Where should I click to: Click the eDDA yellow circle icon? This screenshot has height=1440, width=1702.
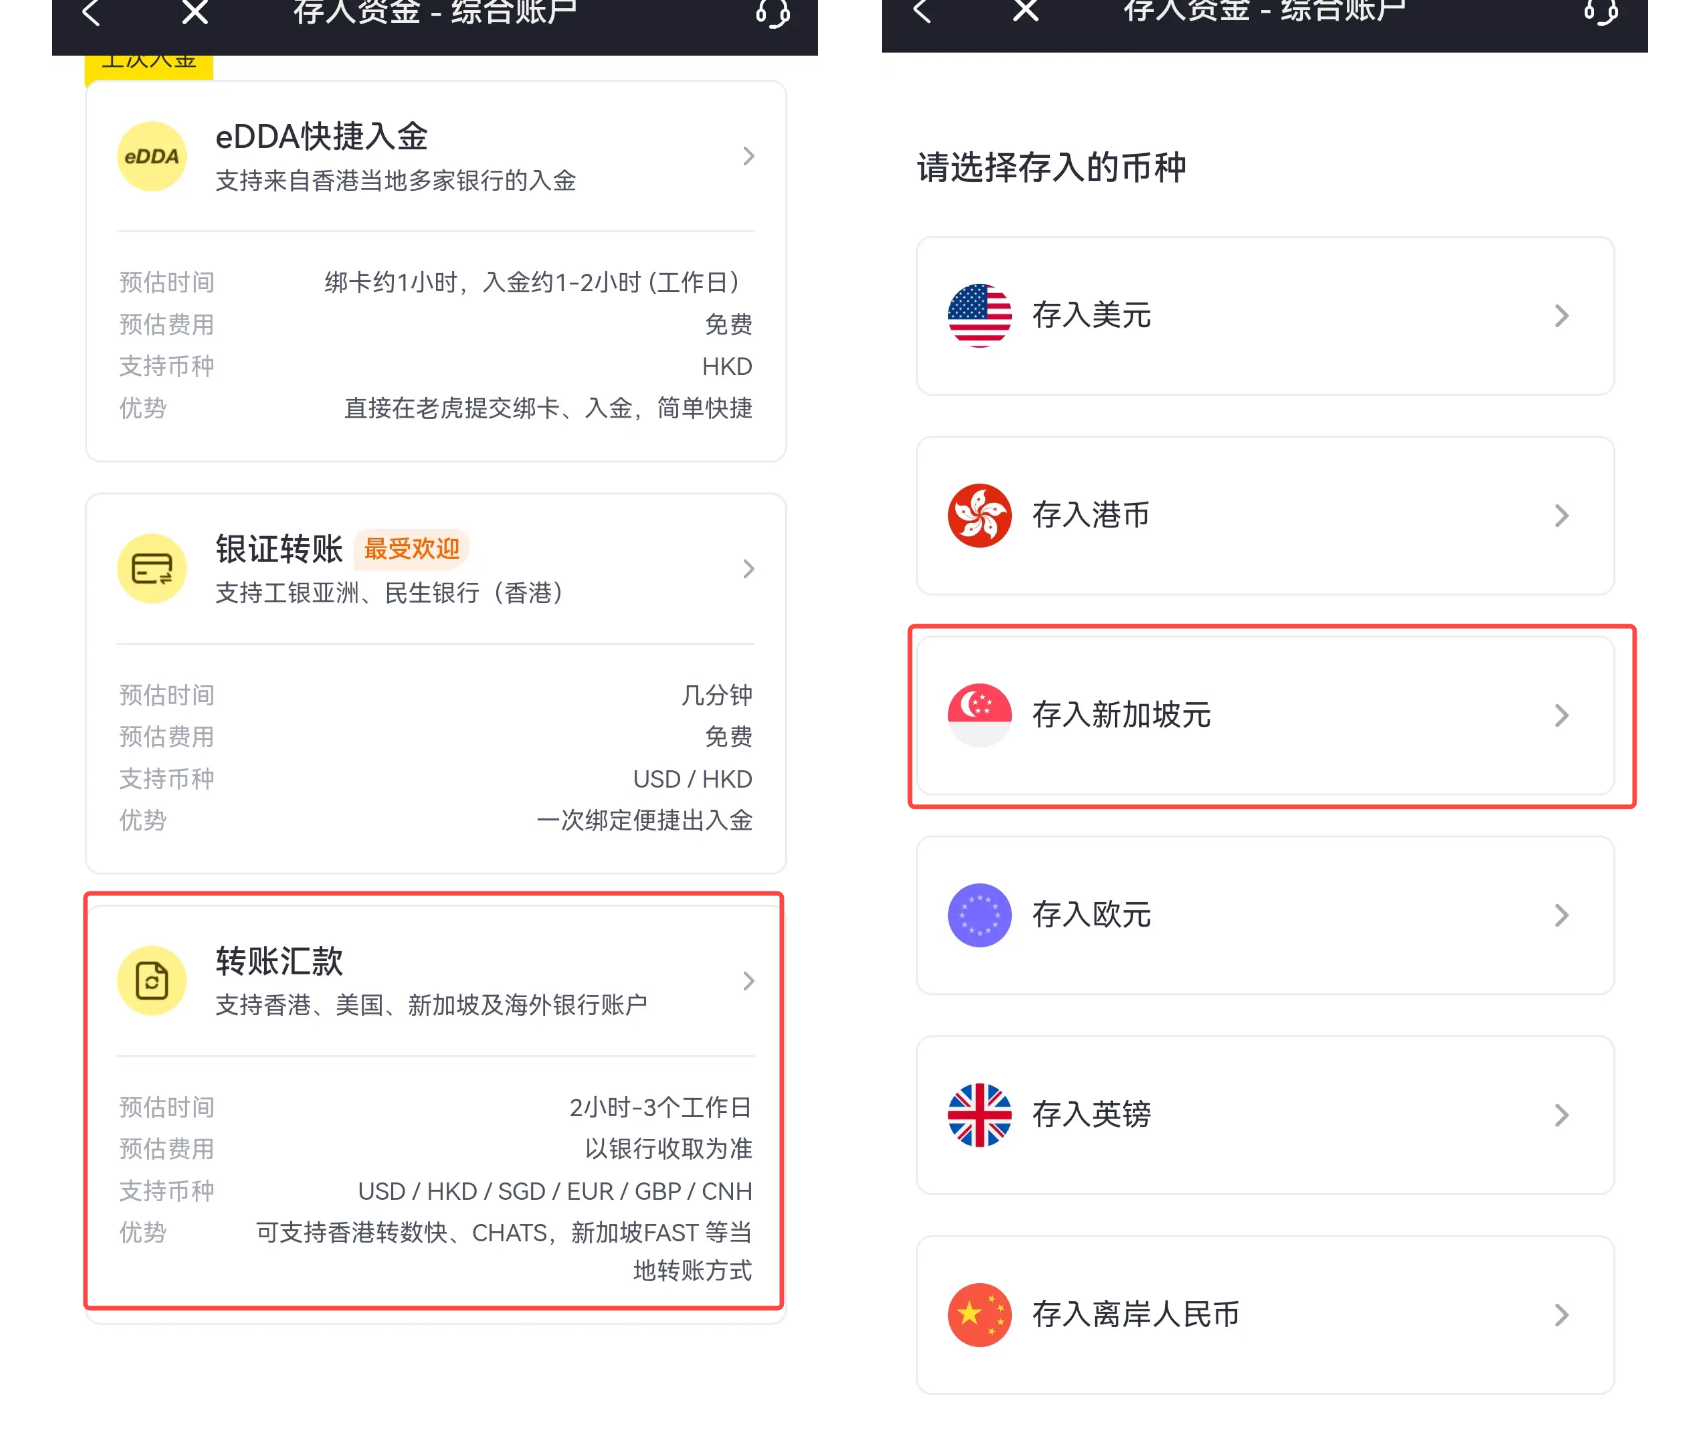click(x=152, y=156)
